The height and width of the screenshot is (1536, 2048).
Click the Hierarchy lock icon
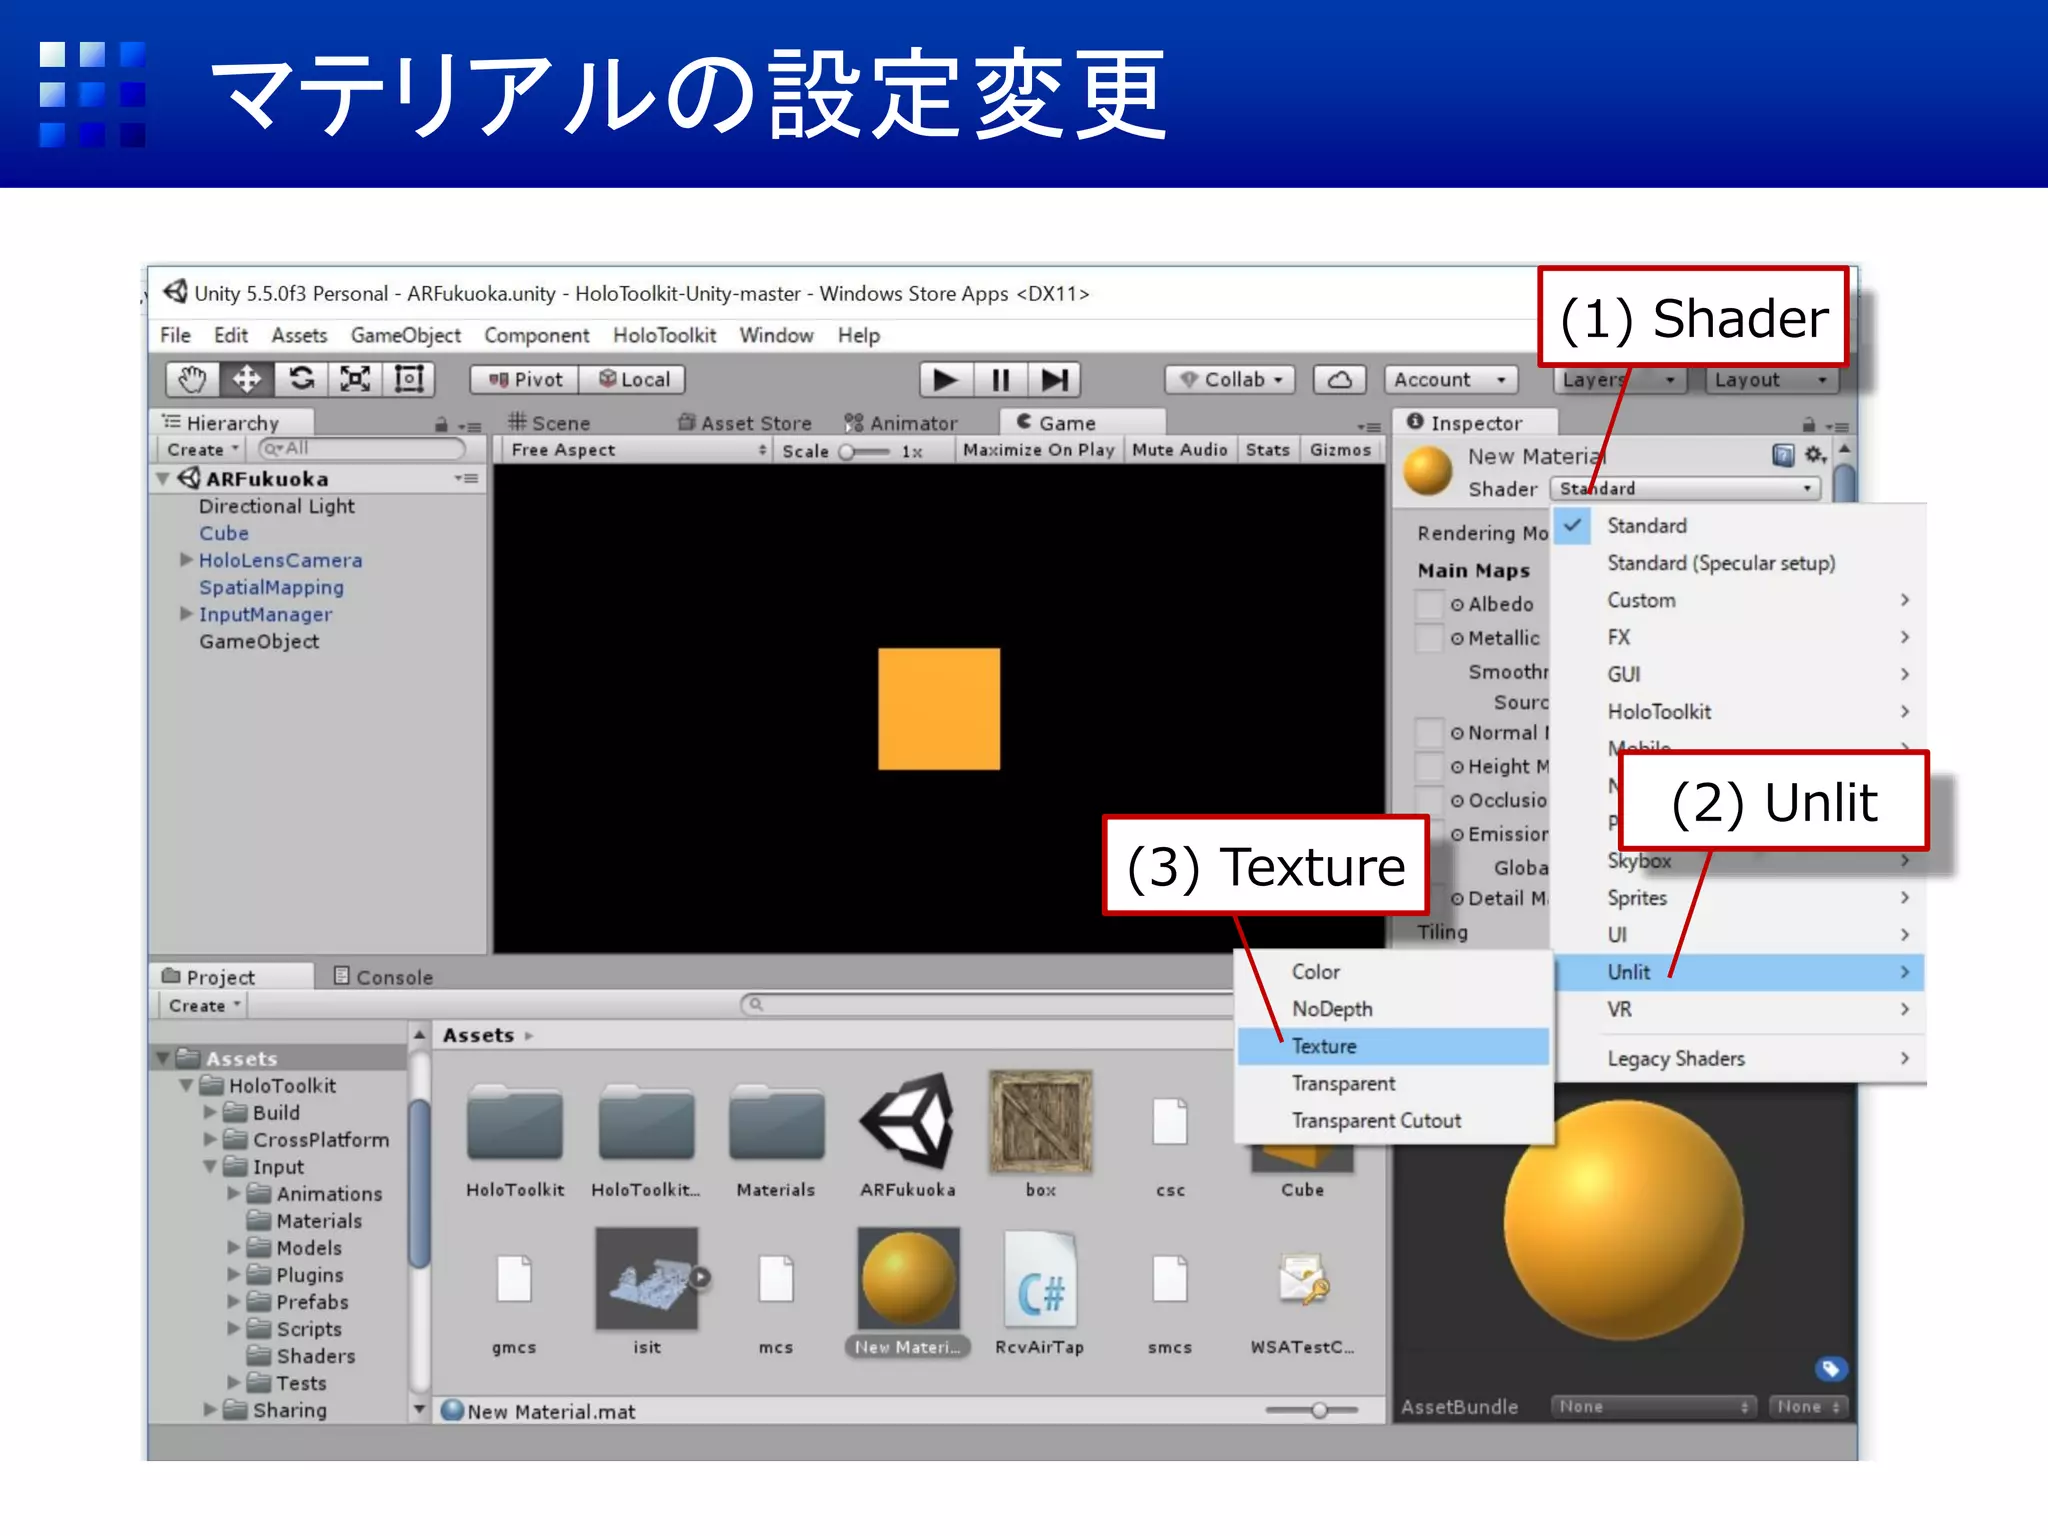point(441,425)
